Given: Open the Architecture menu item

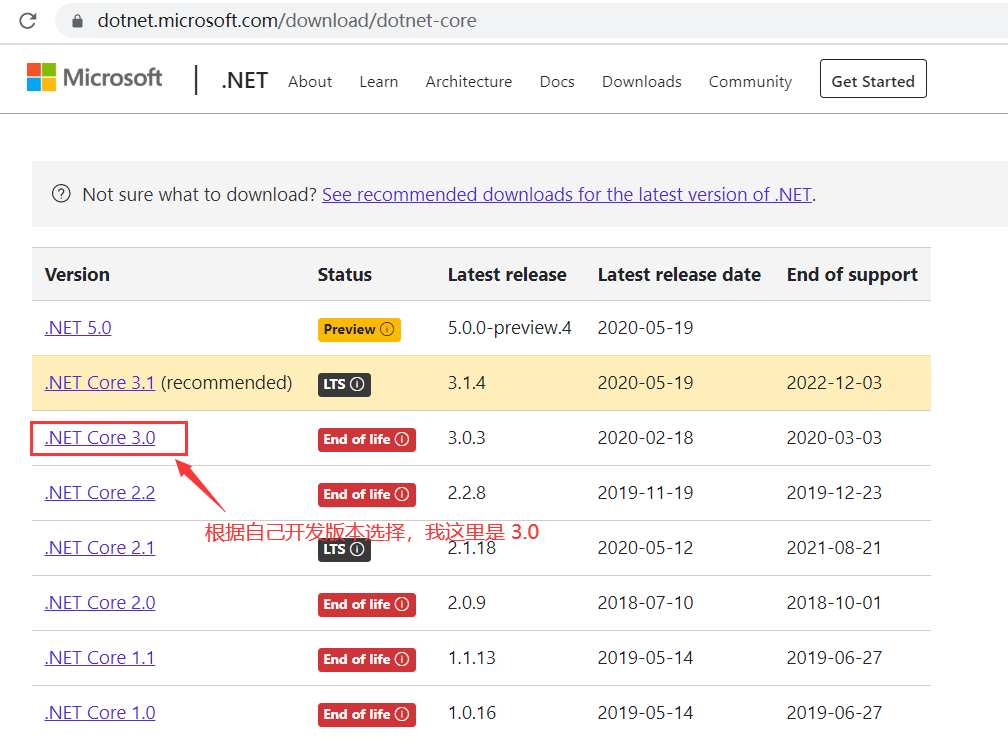Looking at the screenshot, I should click(x=469, y=82).
